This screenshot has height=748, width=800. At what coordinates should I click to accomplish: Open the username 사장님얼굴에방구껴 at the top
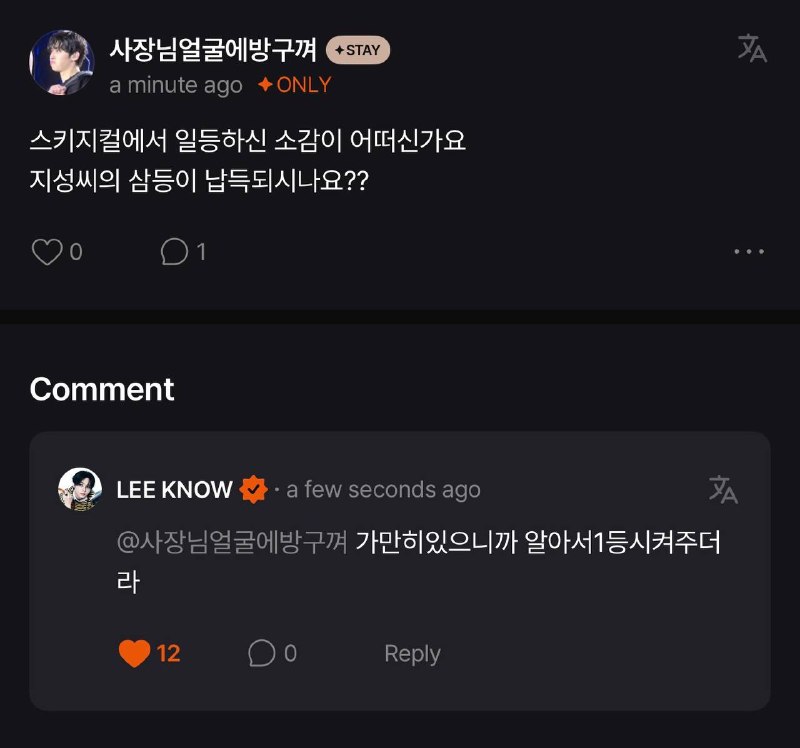213,50
